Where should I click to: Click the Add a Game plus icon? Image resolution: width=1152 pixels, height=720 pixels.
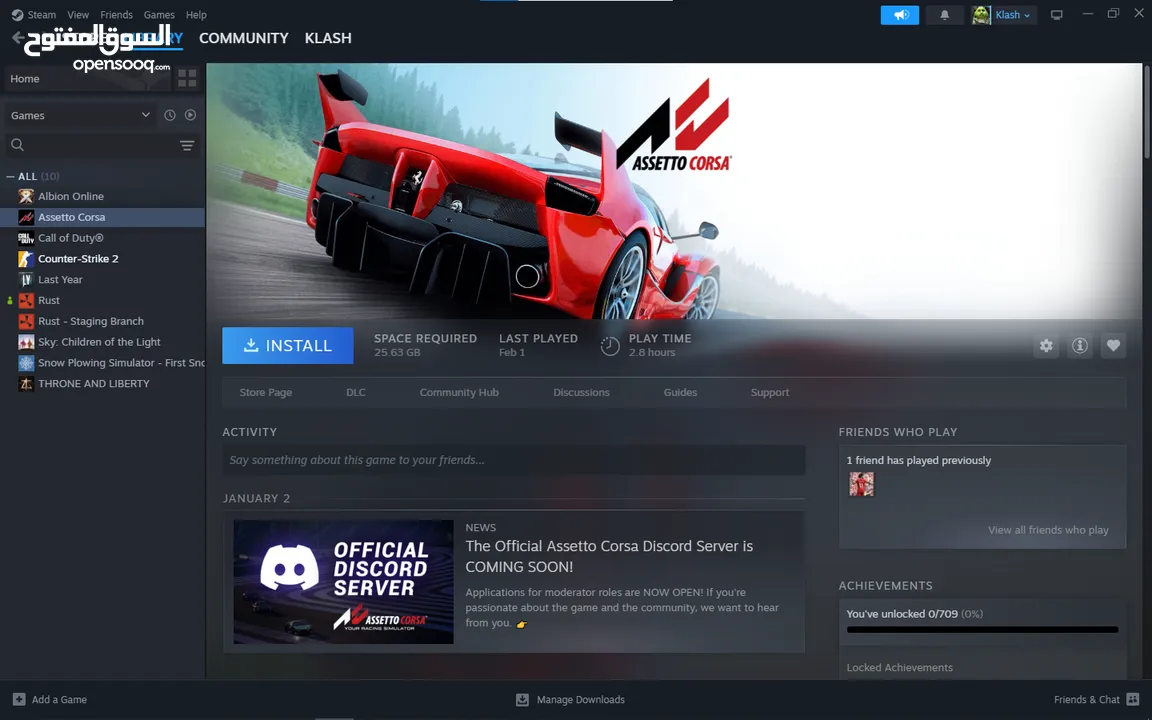pos(19,699)
